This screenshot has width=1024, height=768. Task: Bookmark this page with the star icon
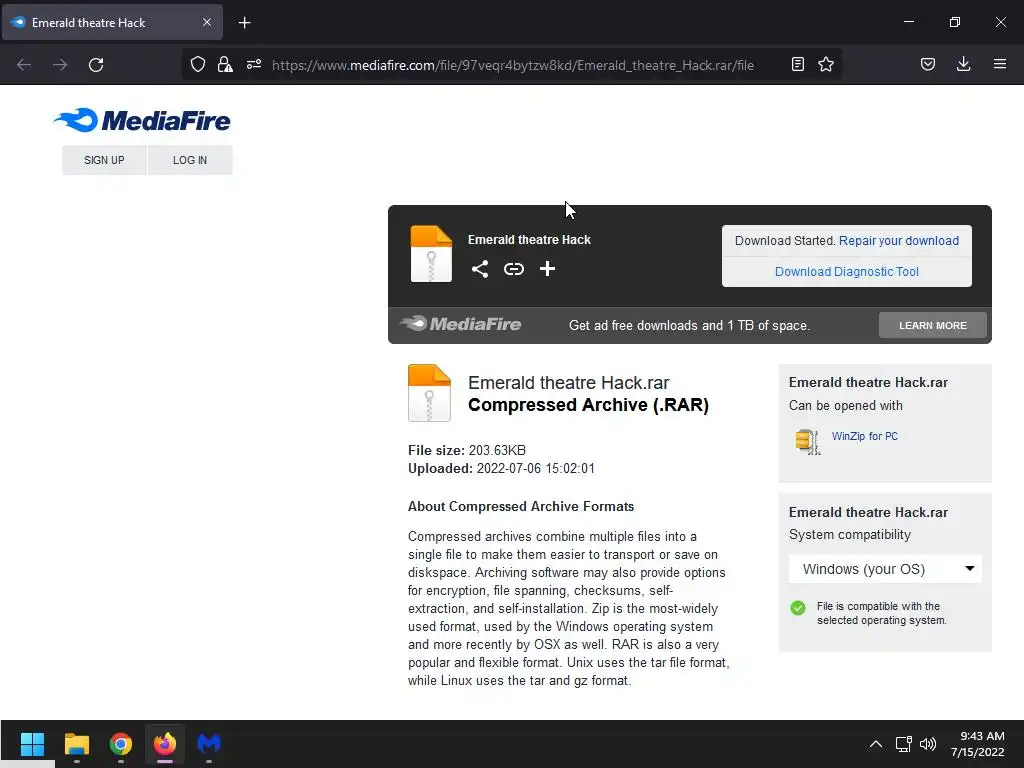826,64
